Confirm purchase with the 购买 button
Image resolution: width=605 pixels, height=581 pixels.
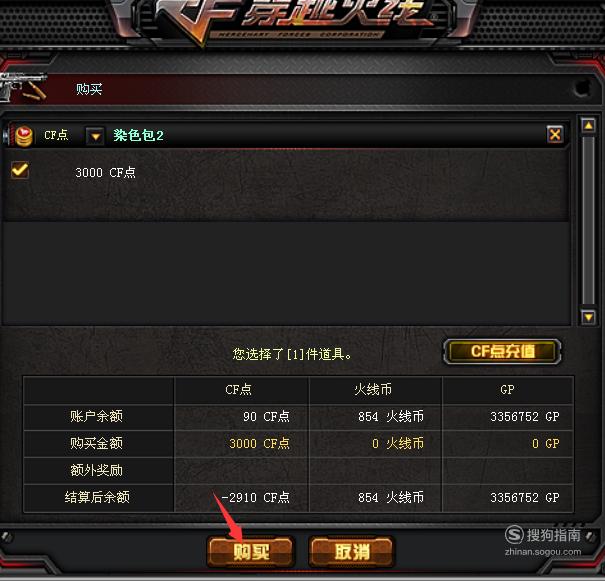pos(251,552)
